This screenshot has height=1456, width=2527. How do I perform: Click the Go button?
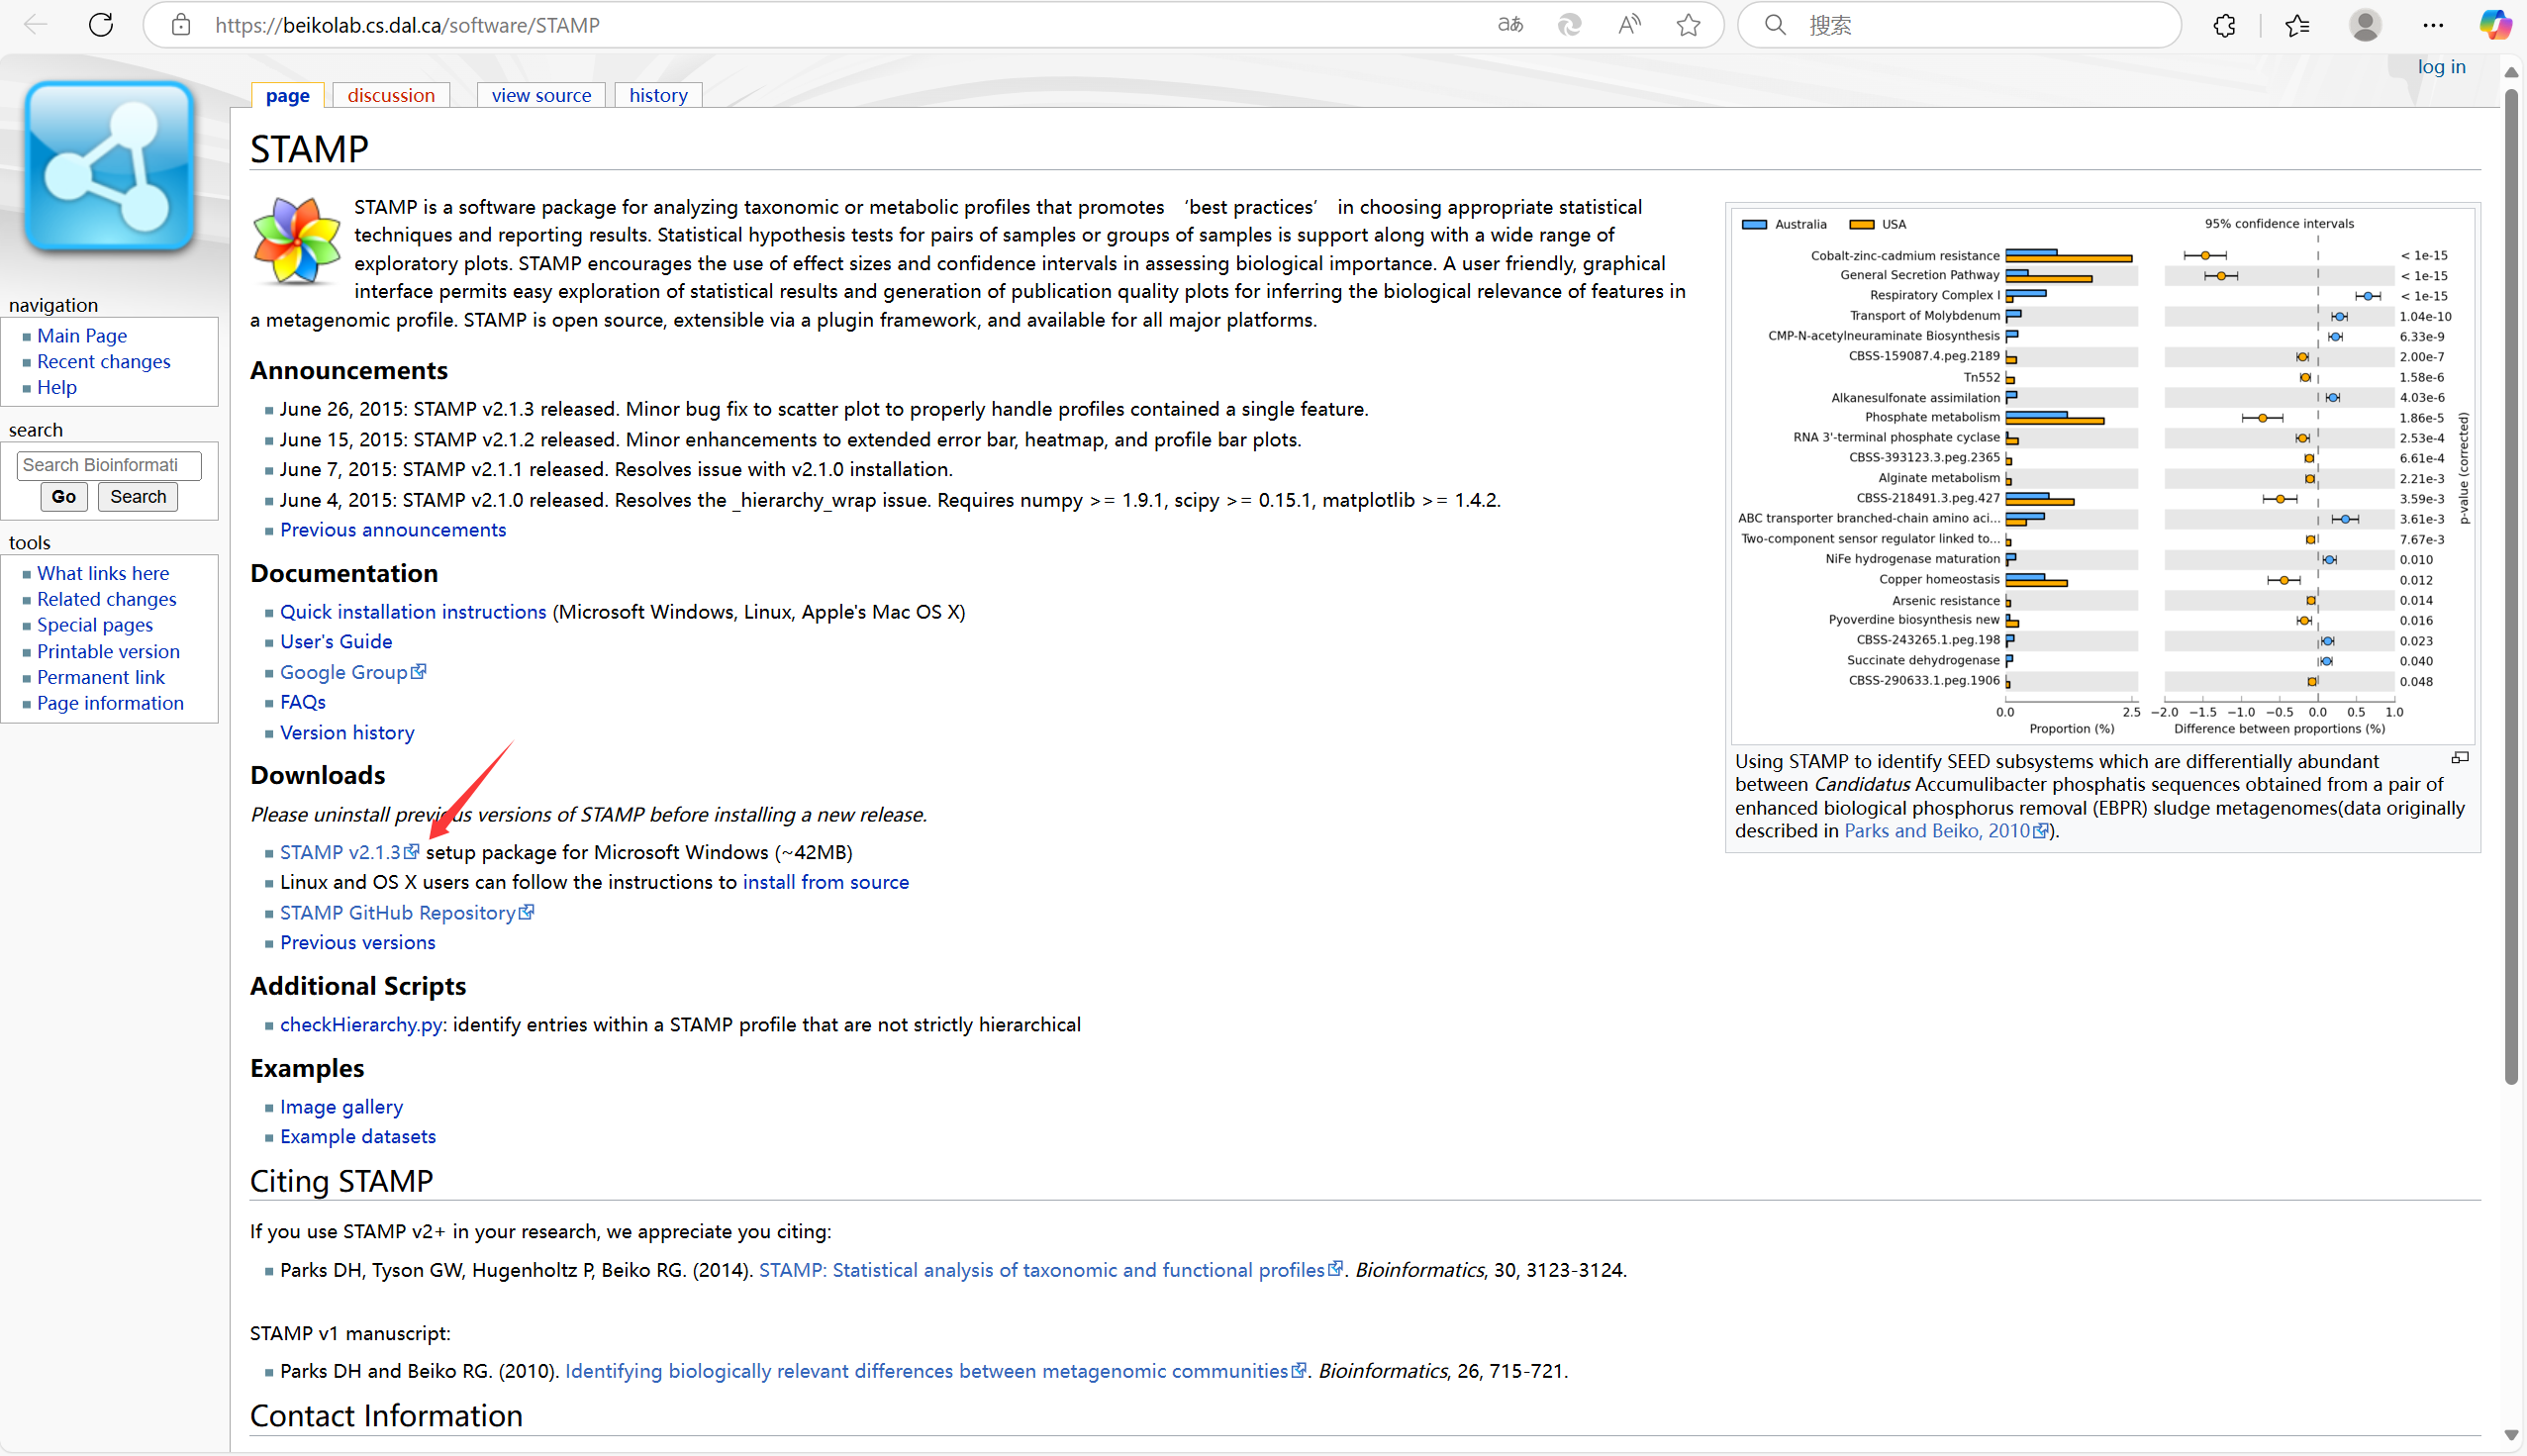coord(64,497)
